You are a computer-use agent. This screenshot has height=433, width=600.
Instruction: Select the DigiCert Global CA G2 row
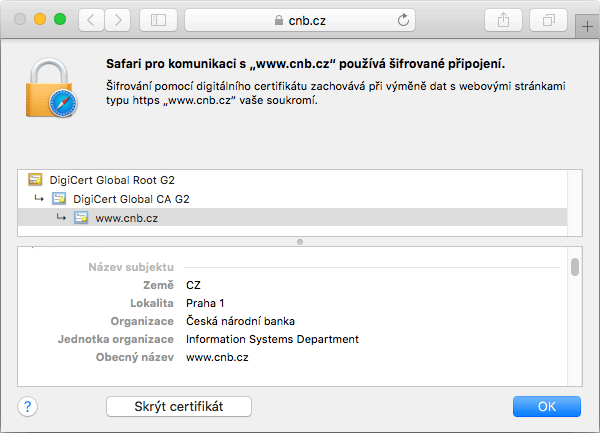coord(292,199)
